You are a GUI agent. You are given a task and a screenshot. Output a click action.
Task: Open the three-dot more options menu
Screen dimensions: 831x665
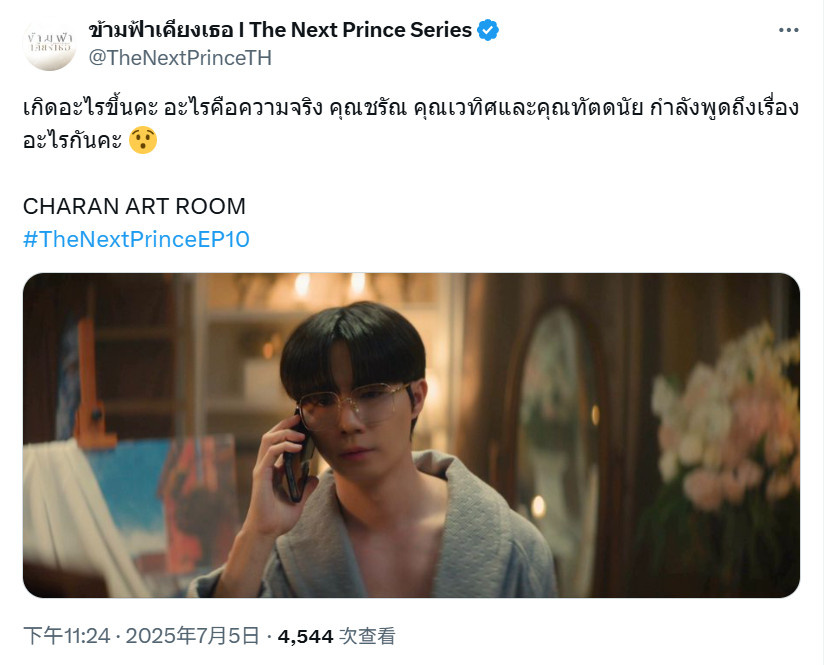(x=788, y=30)
